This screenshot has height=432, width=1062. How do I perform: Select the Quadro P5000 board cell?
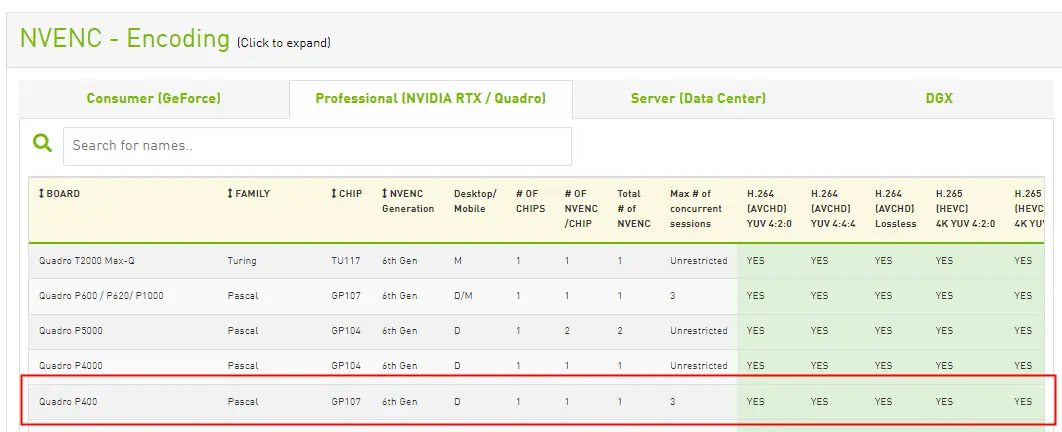click(x=71, y=331)
